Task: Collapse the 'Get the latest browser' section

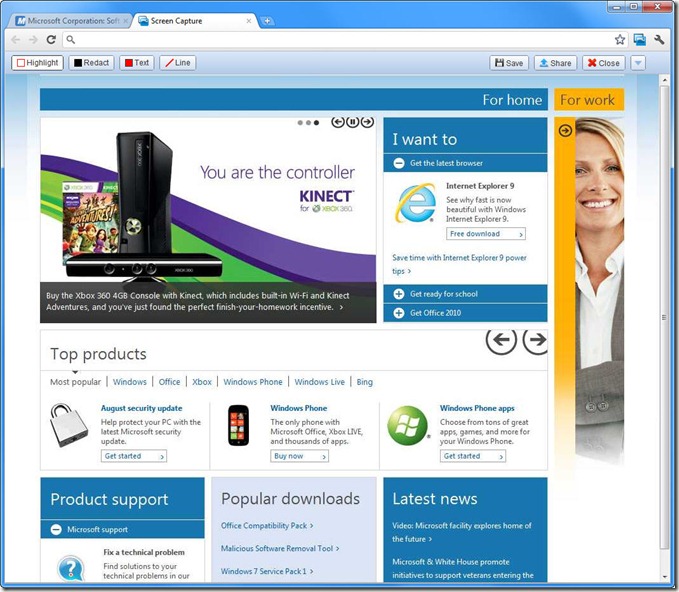Action: (x=399, y=163)
